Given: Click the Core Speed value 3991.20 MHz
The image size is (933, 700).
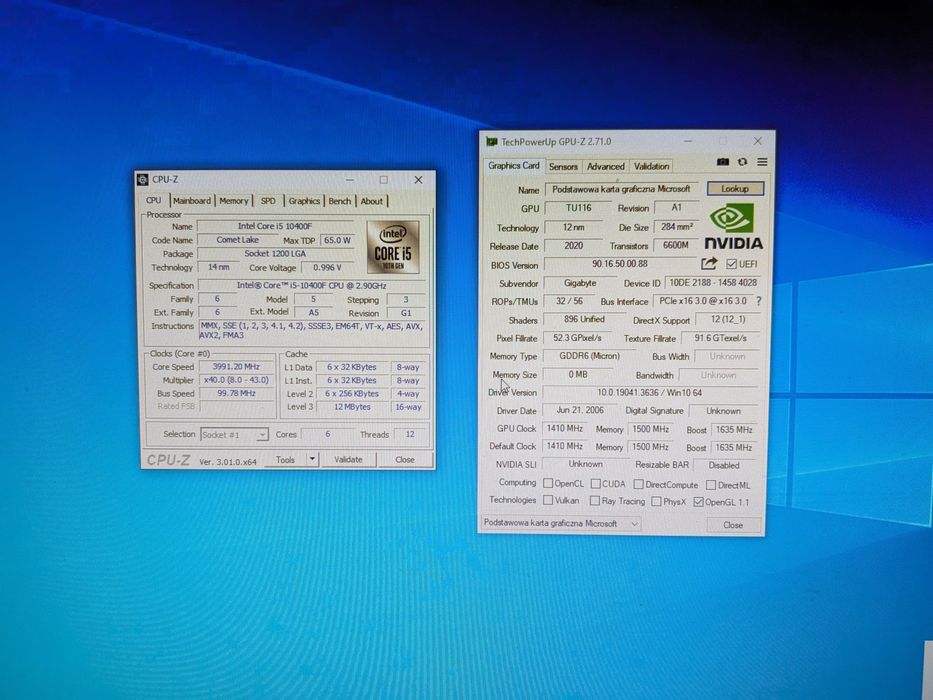Looking at the screenshot, I should click(x=236, y=367).
